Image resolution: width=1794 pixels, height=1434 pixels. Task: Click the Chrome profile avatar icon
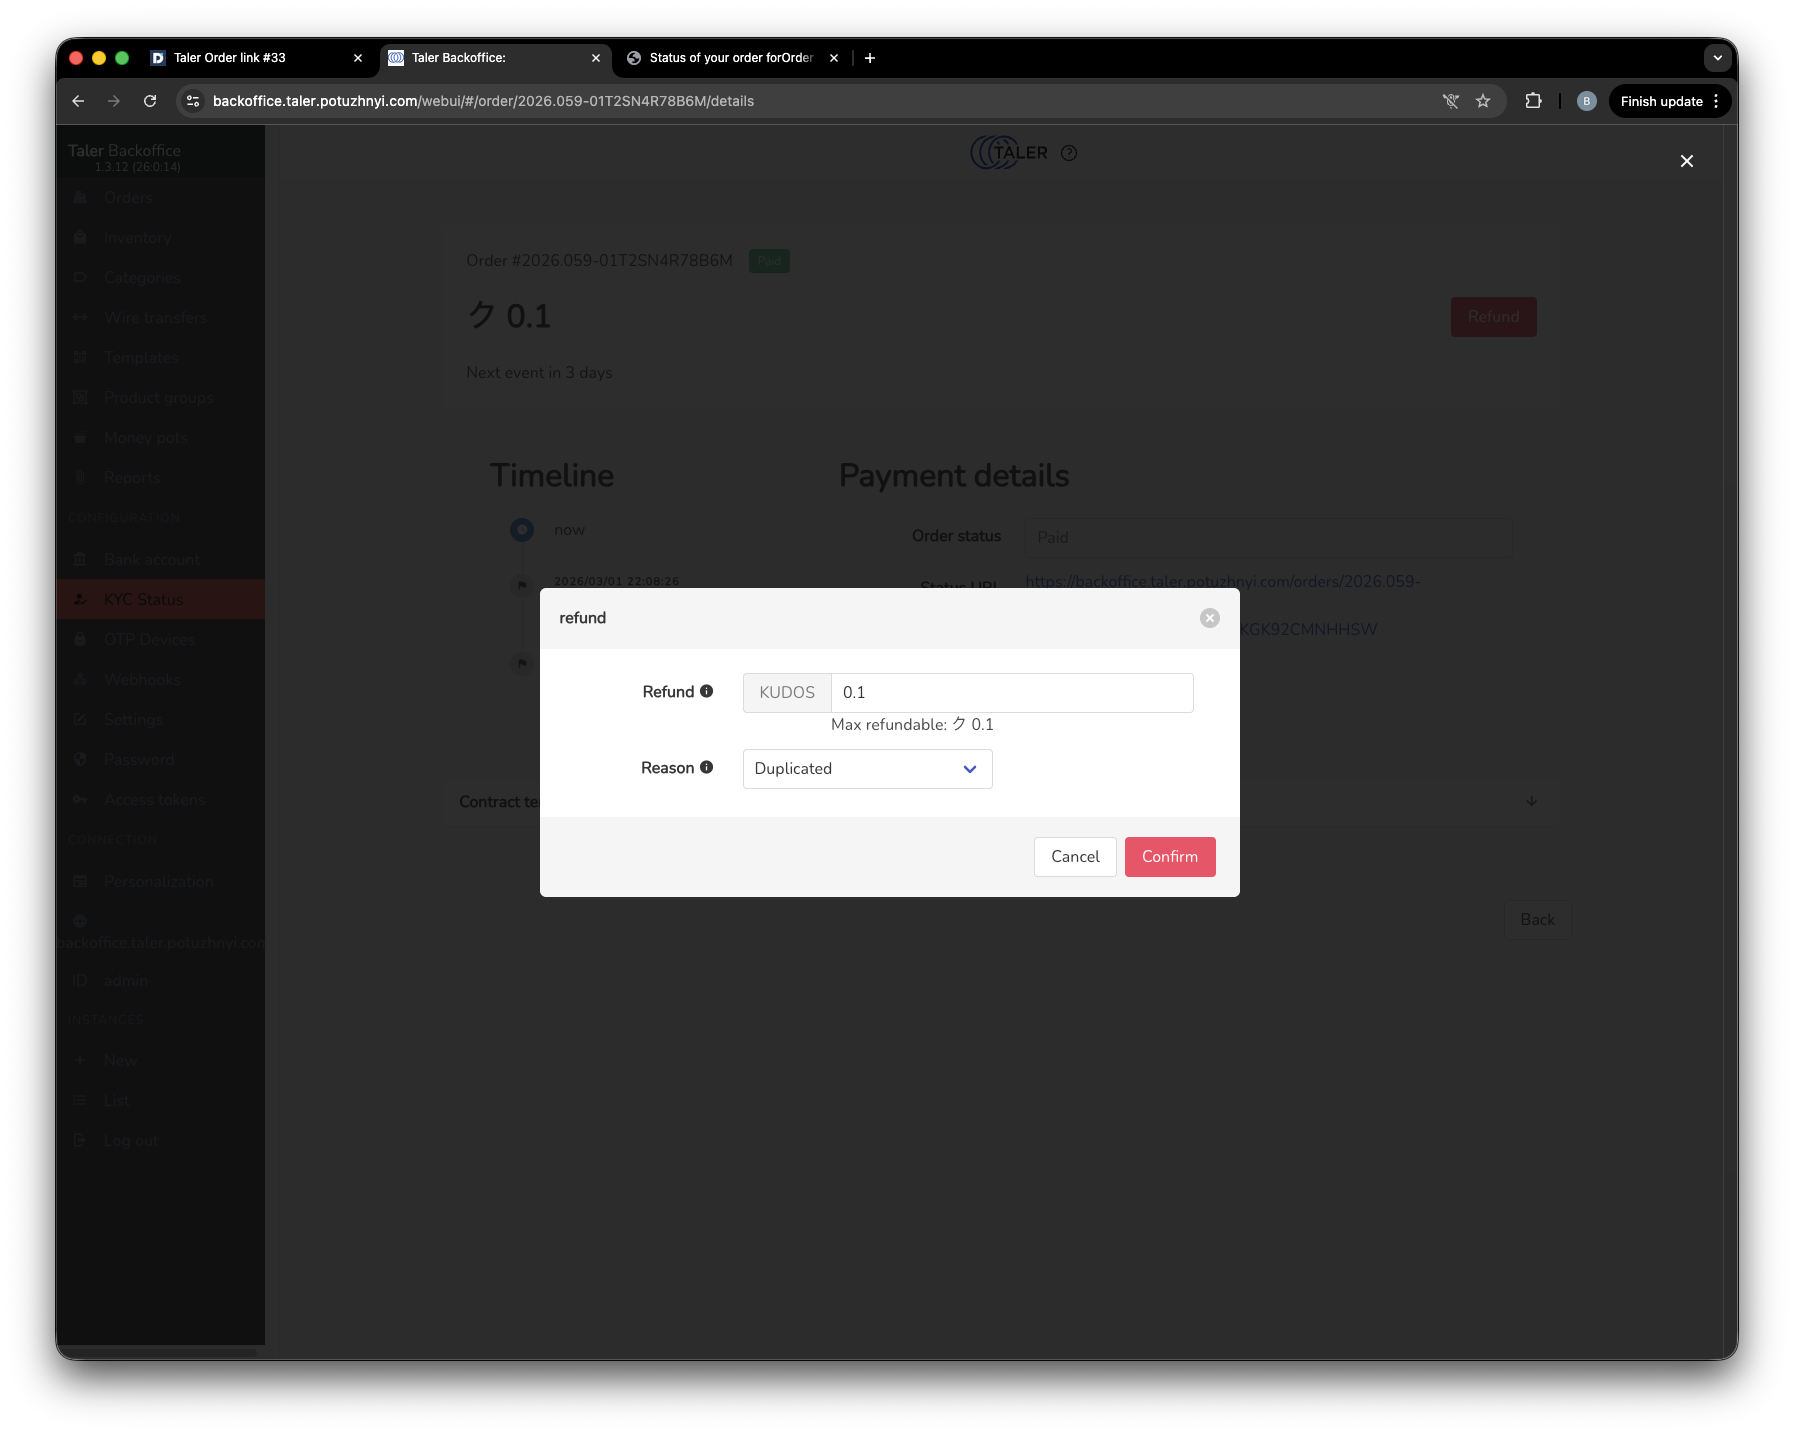[1586, 101]
